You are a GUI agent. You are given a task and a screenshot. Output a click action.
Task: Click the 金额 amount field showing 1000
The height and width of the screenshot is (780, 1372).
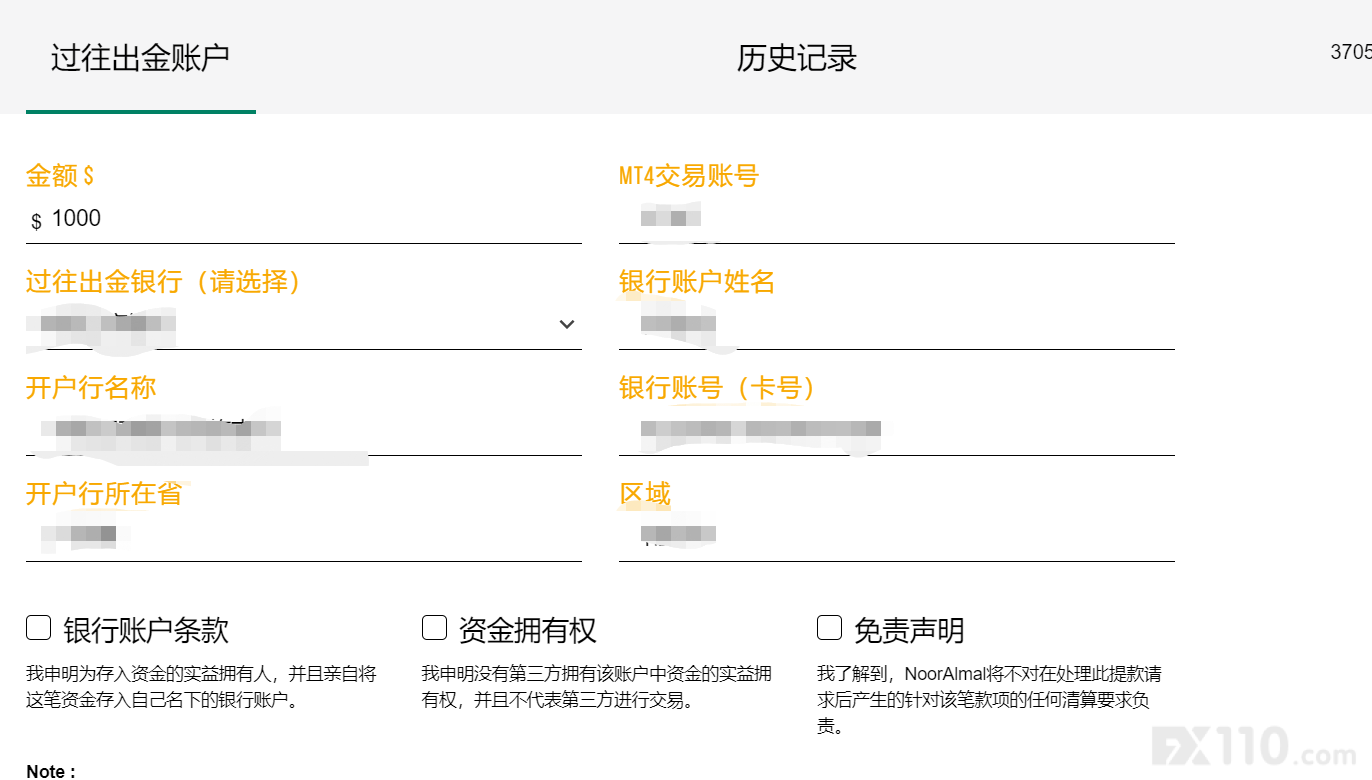click(304, 219)
